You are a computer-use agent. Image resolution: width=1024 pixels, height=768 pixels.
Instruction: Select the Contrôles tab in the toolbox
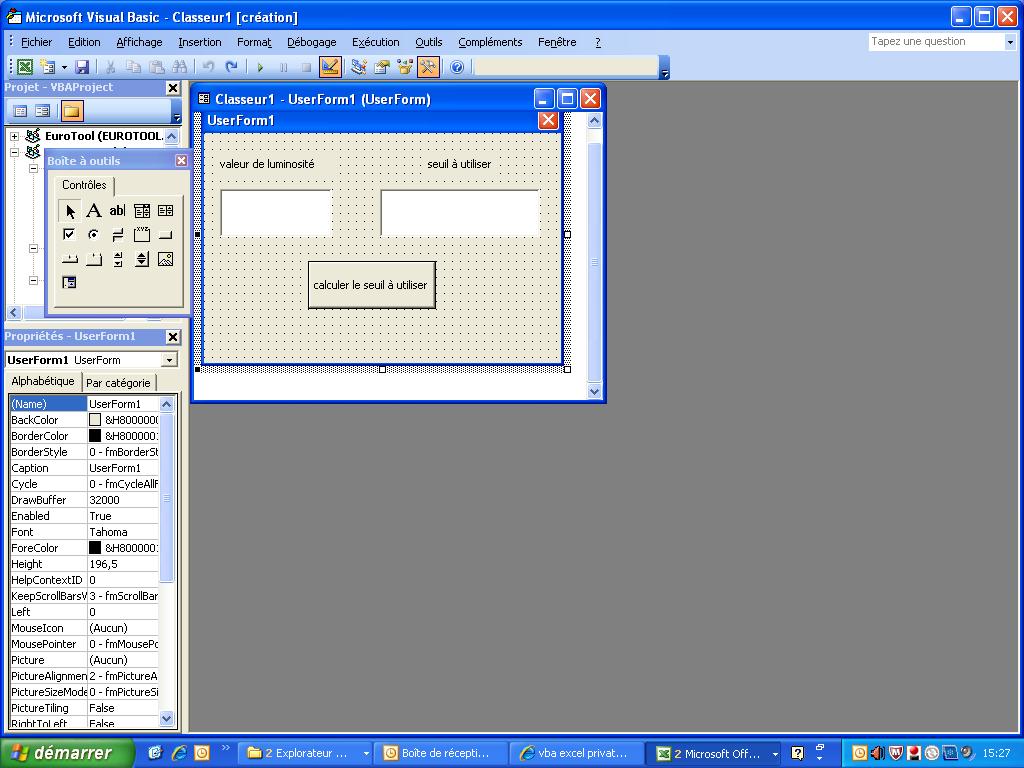click(84, 185)
